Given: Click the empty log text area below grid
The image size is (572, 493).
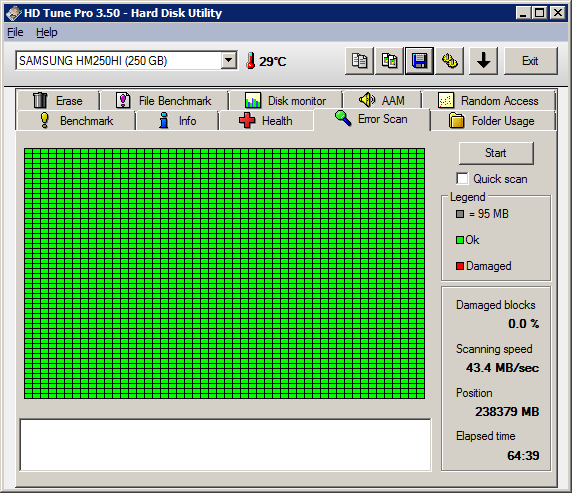Looking at the screenshot, I should point(225,445).
